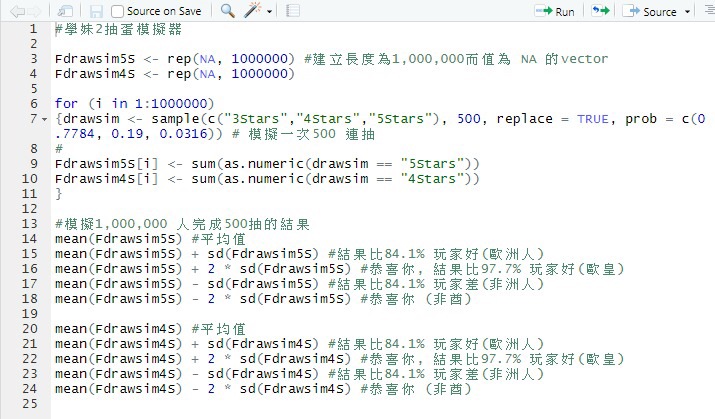Run the current line or selection
Viewport: 715px width, 419px height.
point(554,11)
